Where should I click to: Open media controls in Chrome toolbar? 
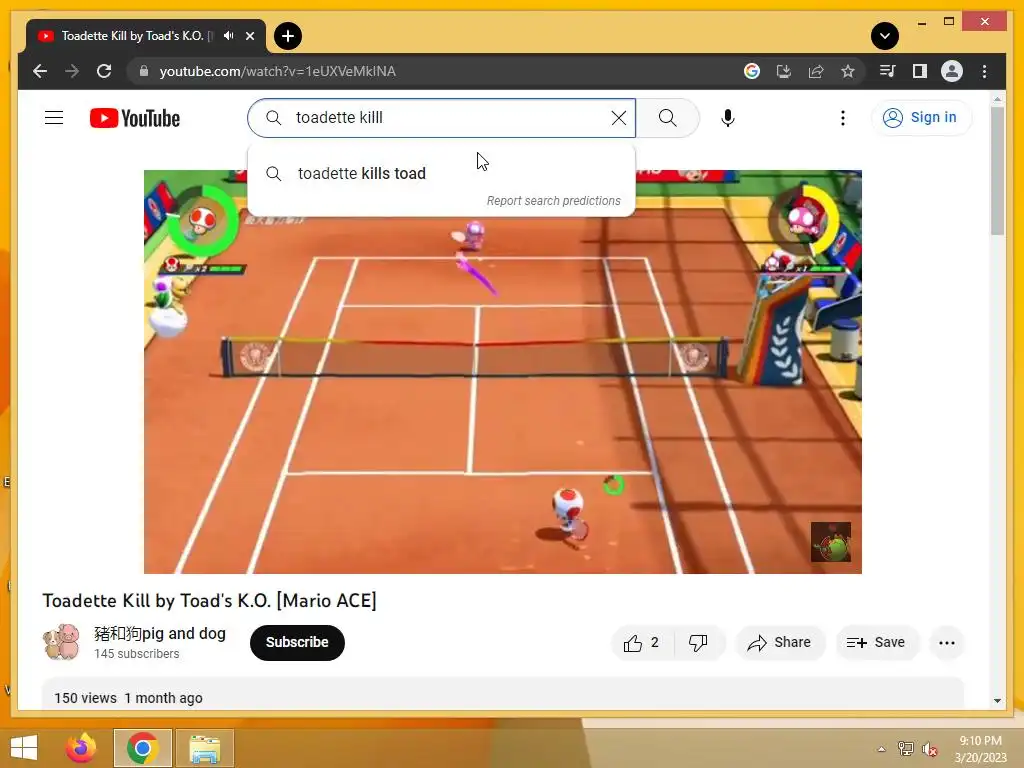(x=888, y=71)
